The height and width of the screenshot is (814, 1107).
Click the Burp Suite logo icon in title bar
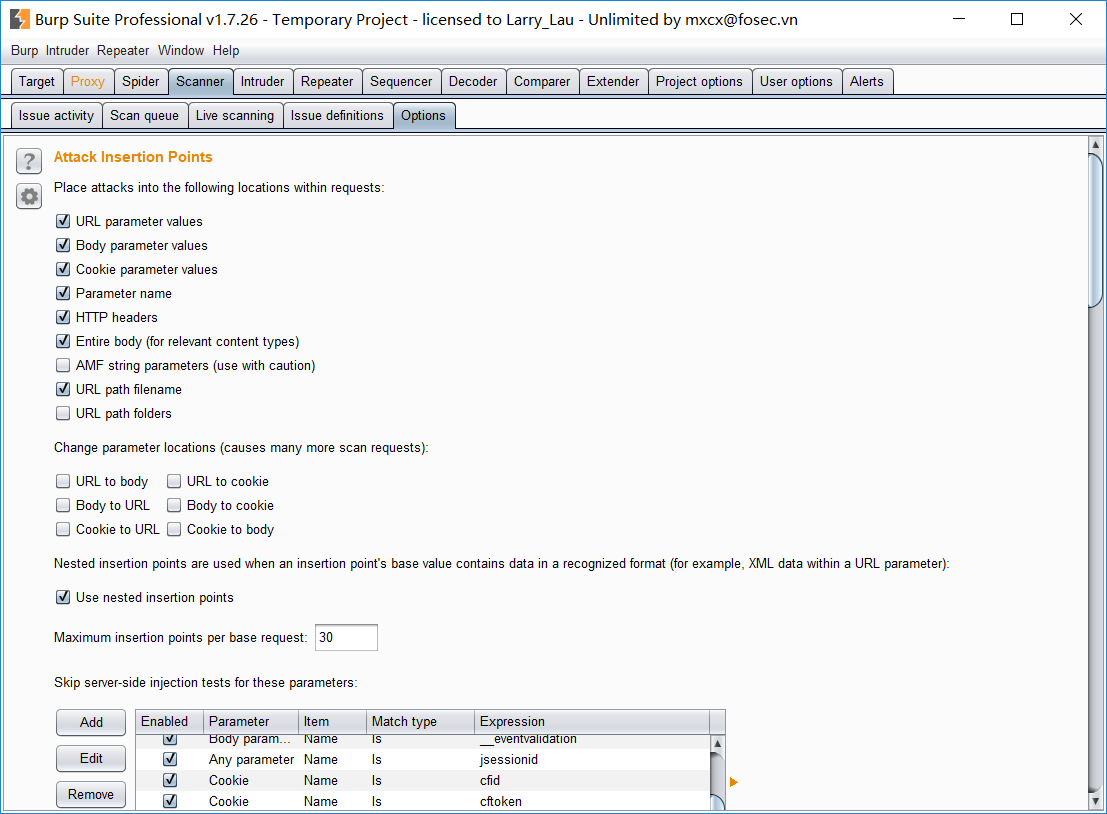coord(20,19)
